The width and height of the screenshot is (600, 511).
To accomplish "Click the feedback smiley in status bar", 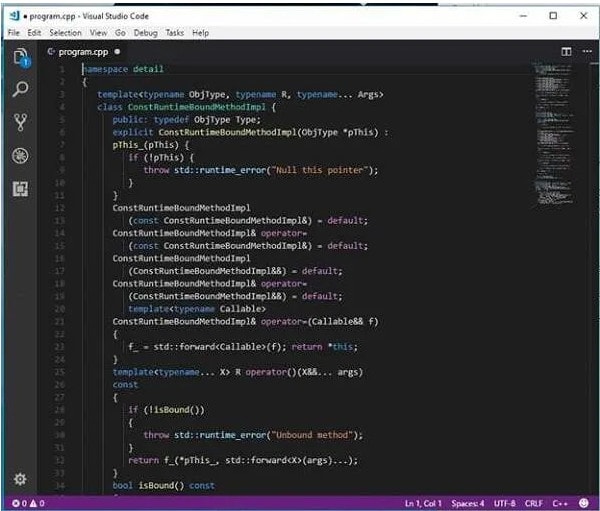I will pyautogui.click(x=584, y=503).
